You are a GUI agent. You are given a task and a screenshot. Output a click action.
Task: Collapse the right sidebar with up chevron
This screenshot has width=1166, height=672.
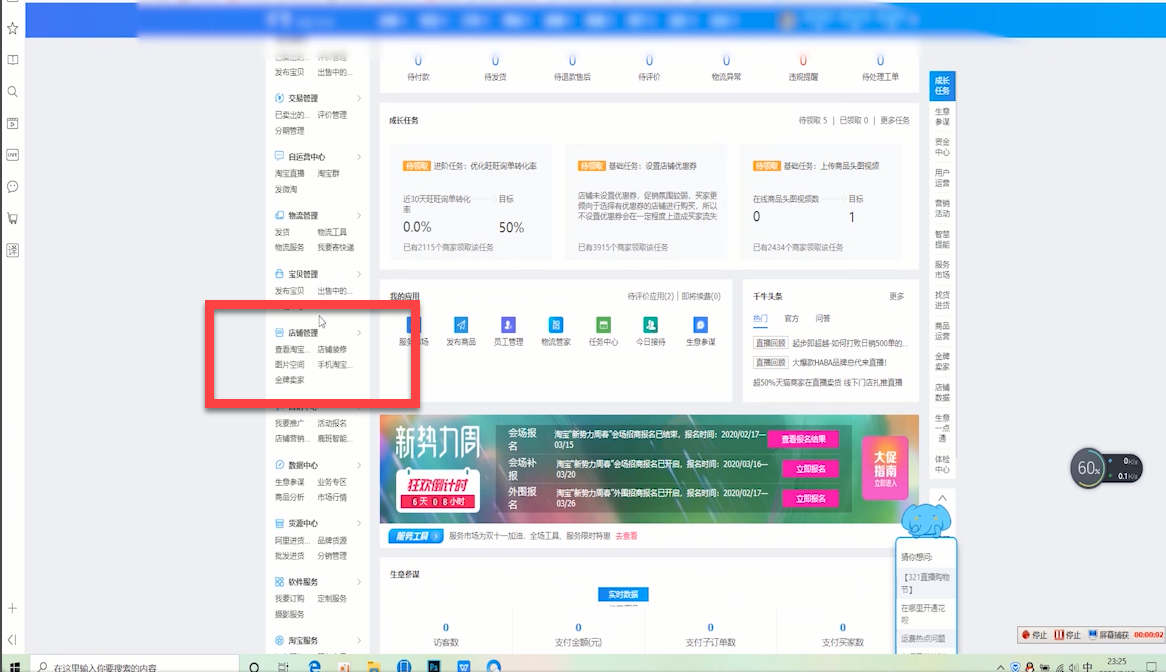942,498
